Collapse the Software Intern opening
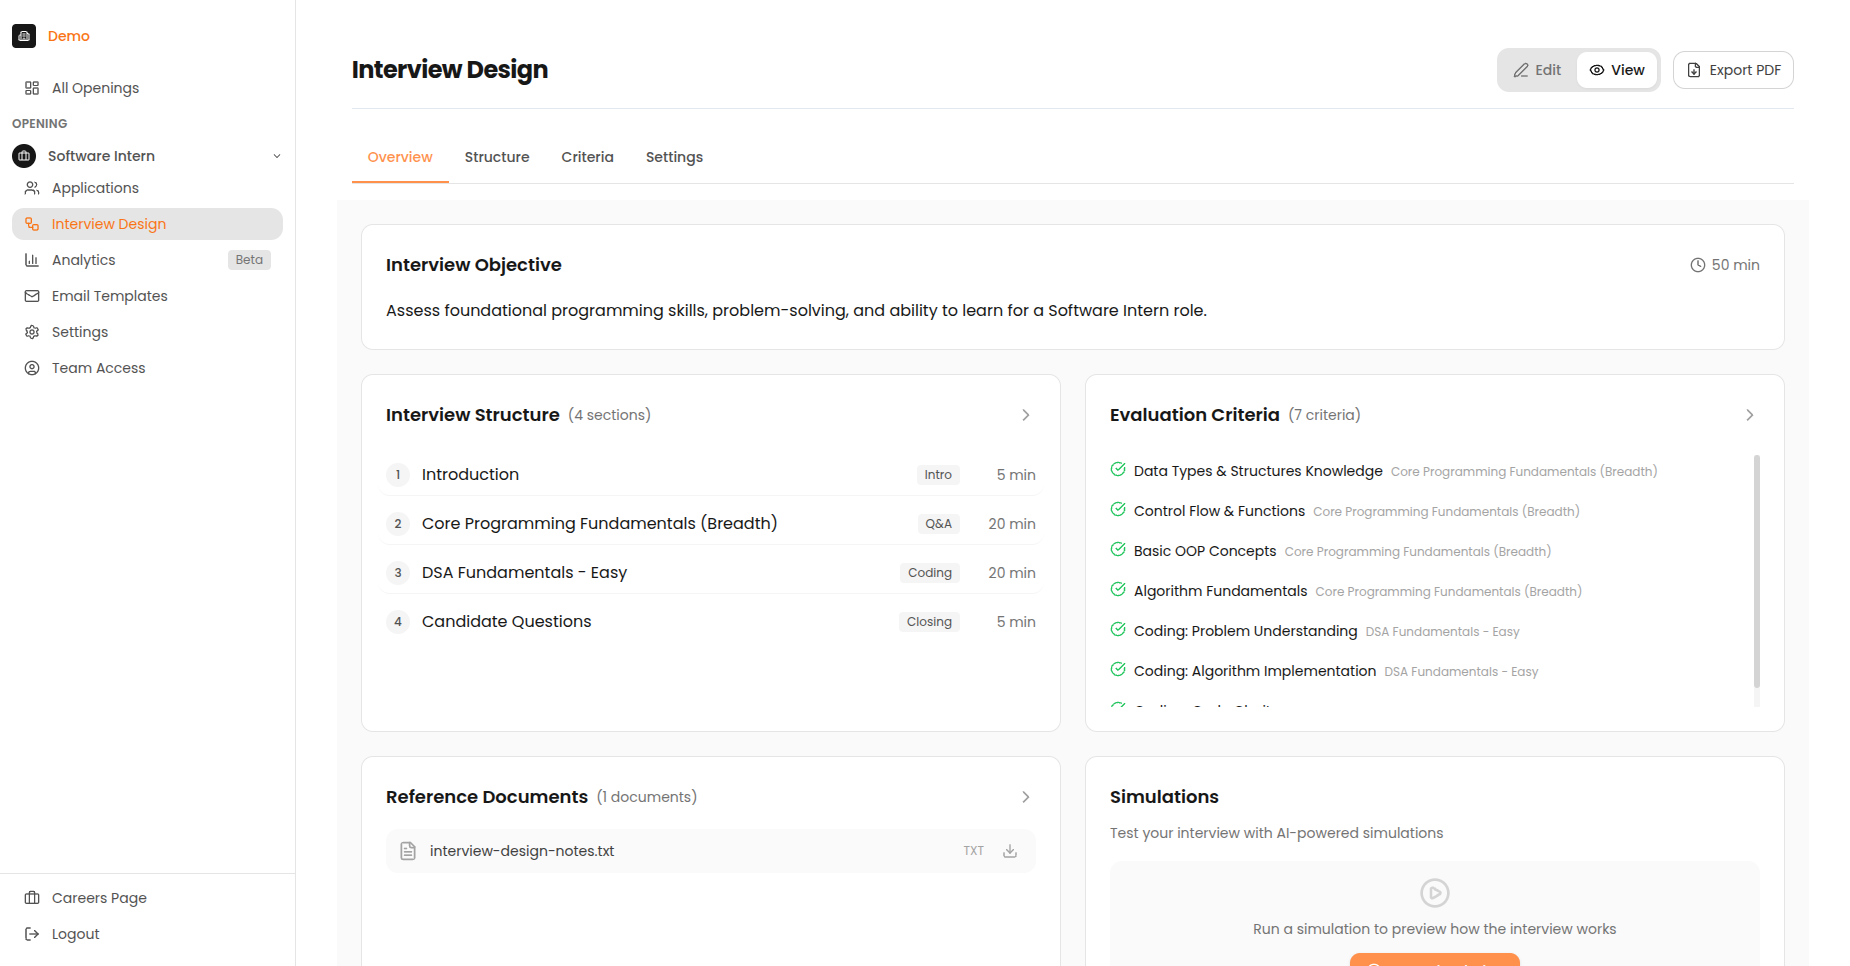The height and width of the screenshot is (966, 1850). 277,156
